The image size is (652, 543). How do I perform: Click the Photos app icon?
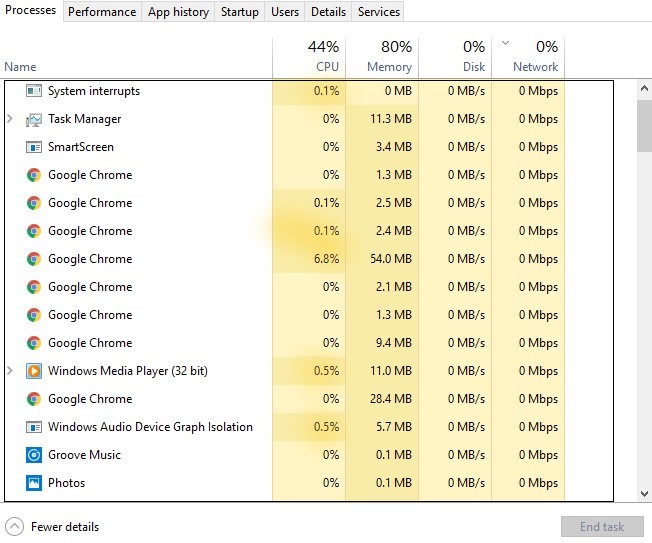(34, 483)
